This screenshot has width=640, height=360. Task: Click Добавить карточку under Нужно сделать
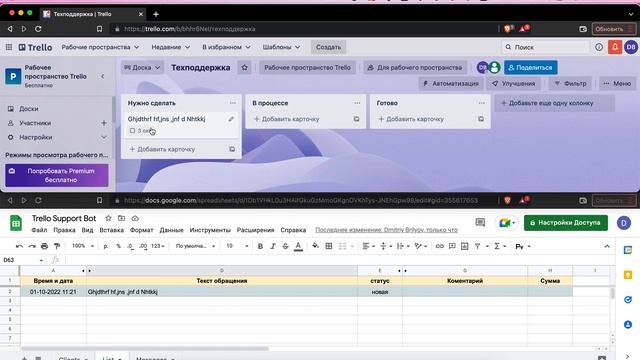click(162, 149)
